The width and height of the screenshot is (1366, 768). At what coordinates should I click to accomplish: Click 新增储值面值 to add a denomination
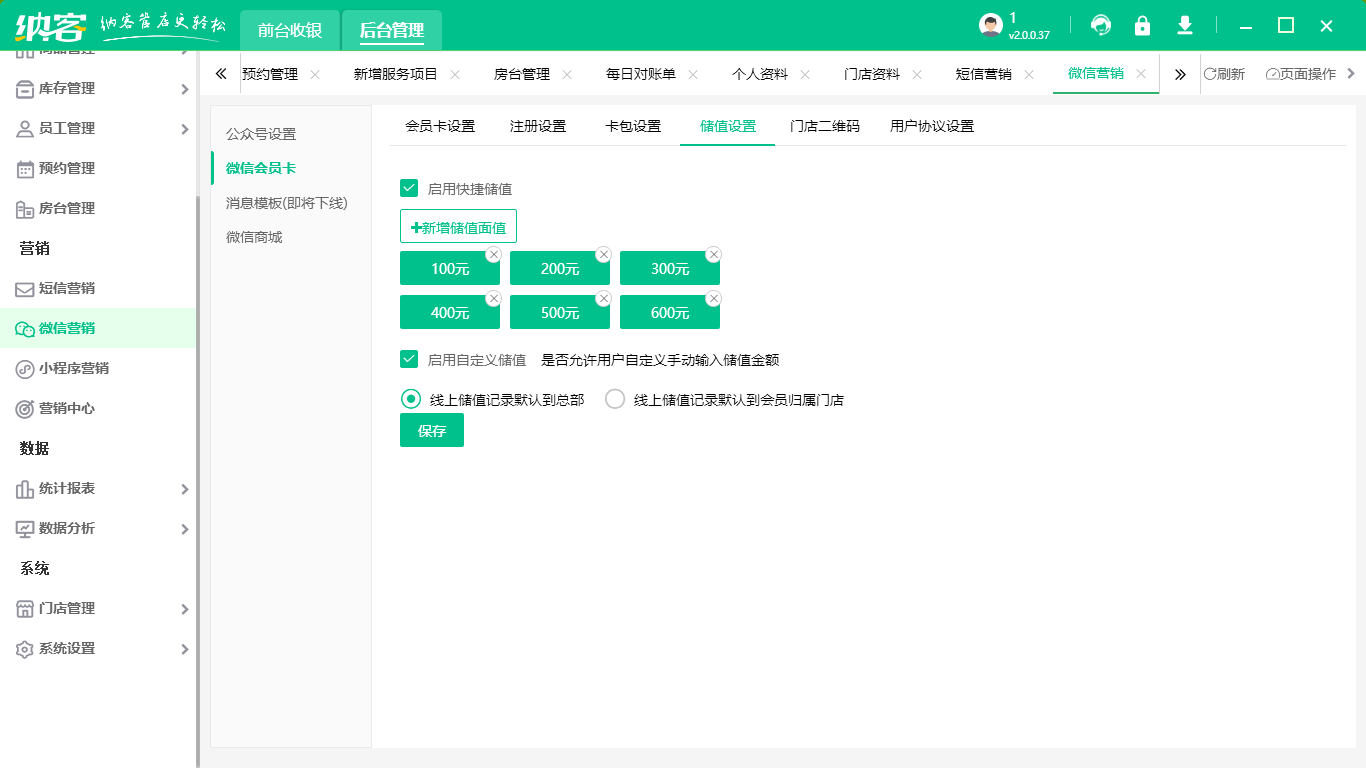click(x=457, y=226)
